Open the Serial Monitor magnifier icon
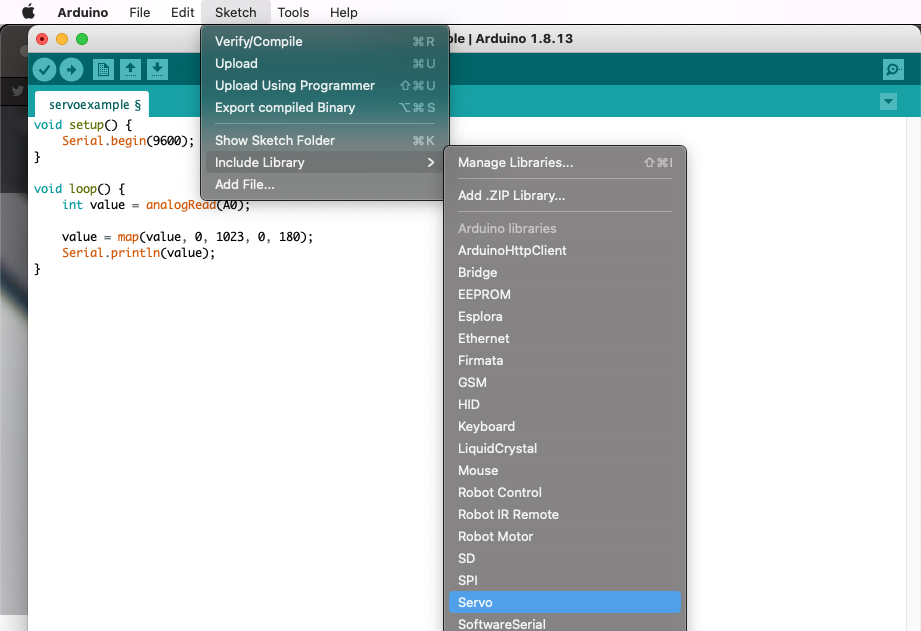This screenshot has height=631, width=921. click(x=892, y=69)
